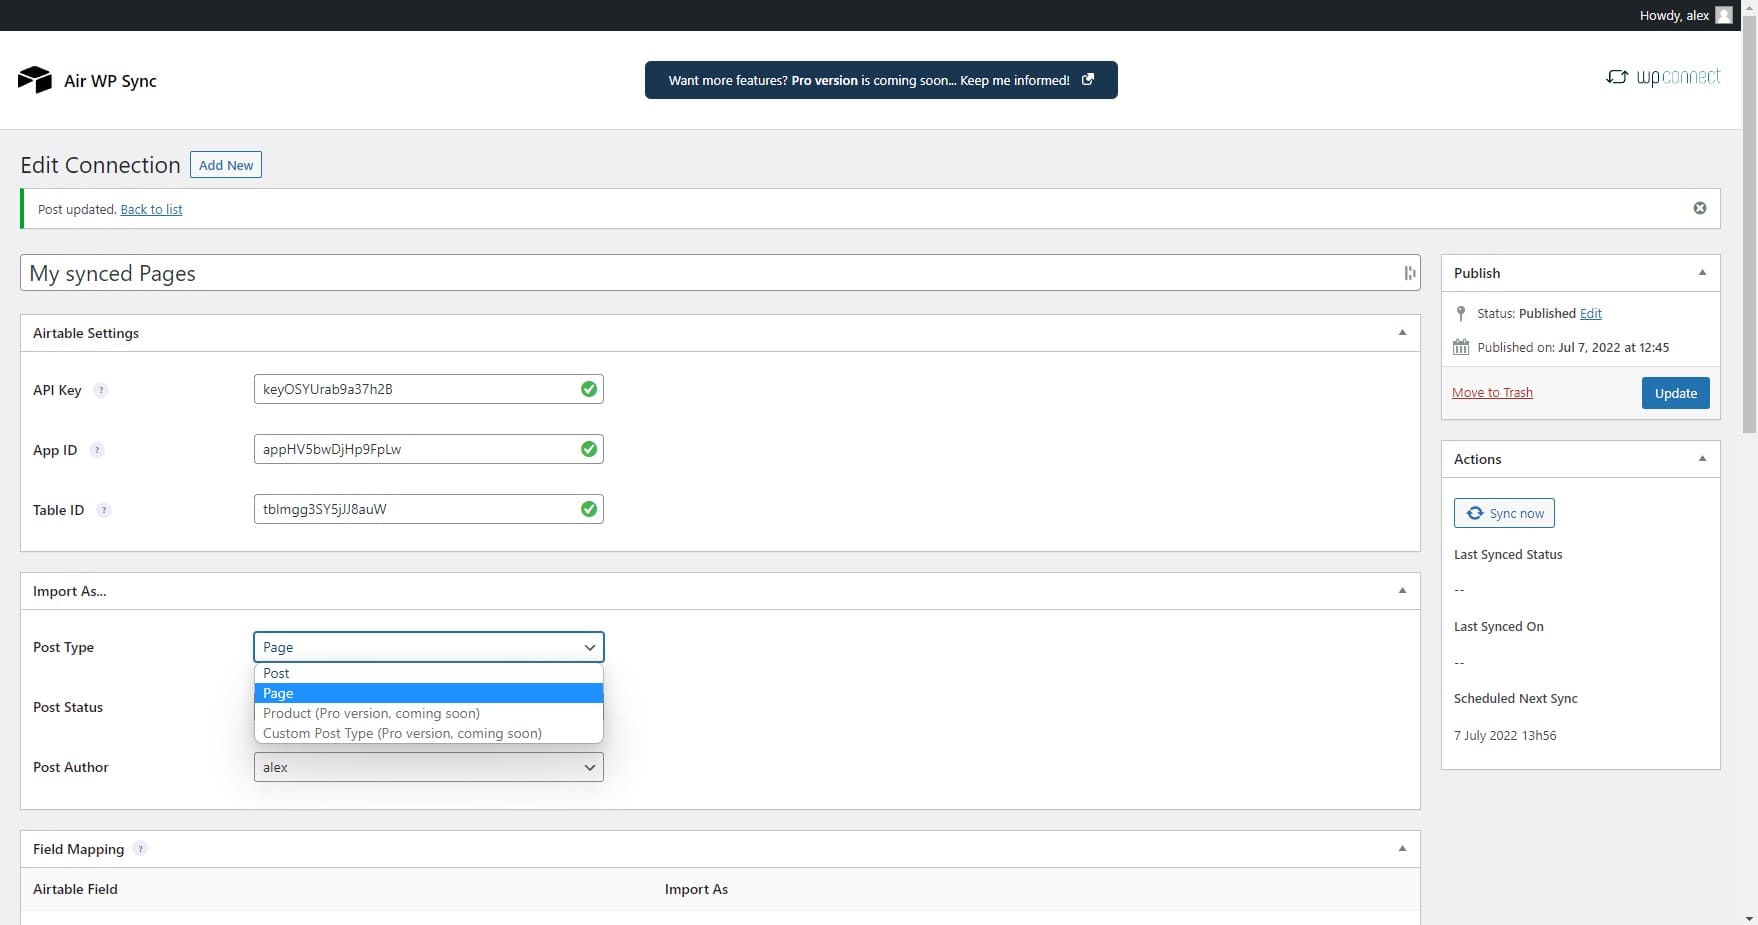Image resolution: width=1758 pixels, height=925 pixels.
Task: Open the Field Mapping help tooltip
Action: [x=141, y=849]
